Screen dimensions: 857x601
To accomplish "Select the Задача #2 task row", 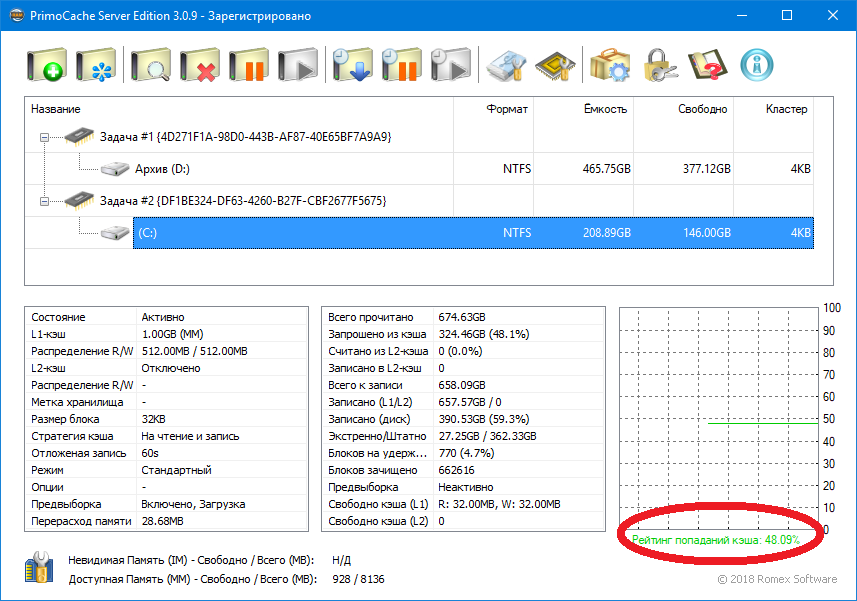I will click(x=243, y=201).
